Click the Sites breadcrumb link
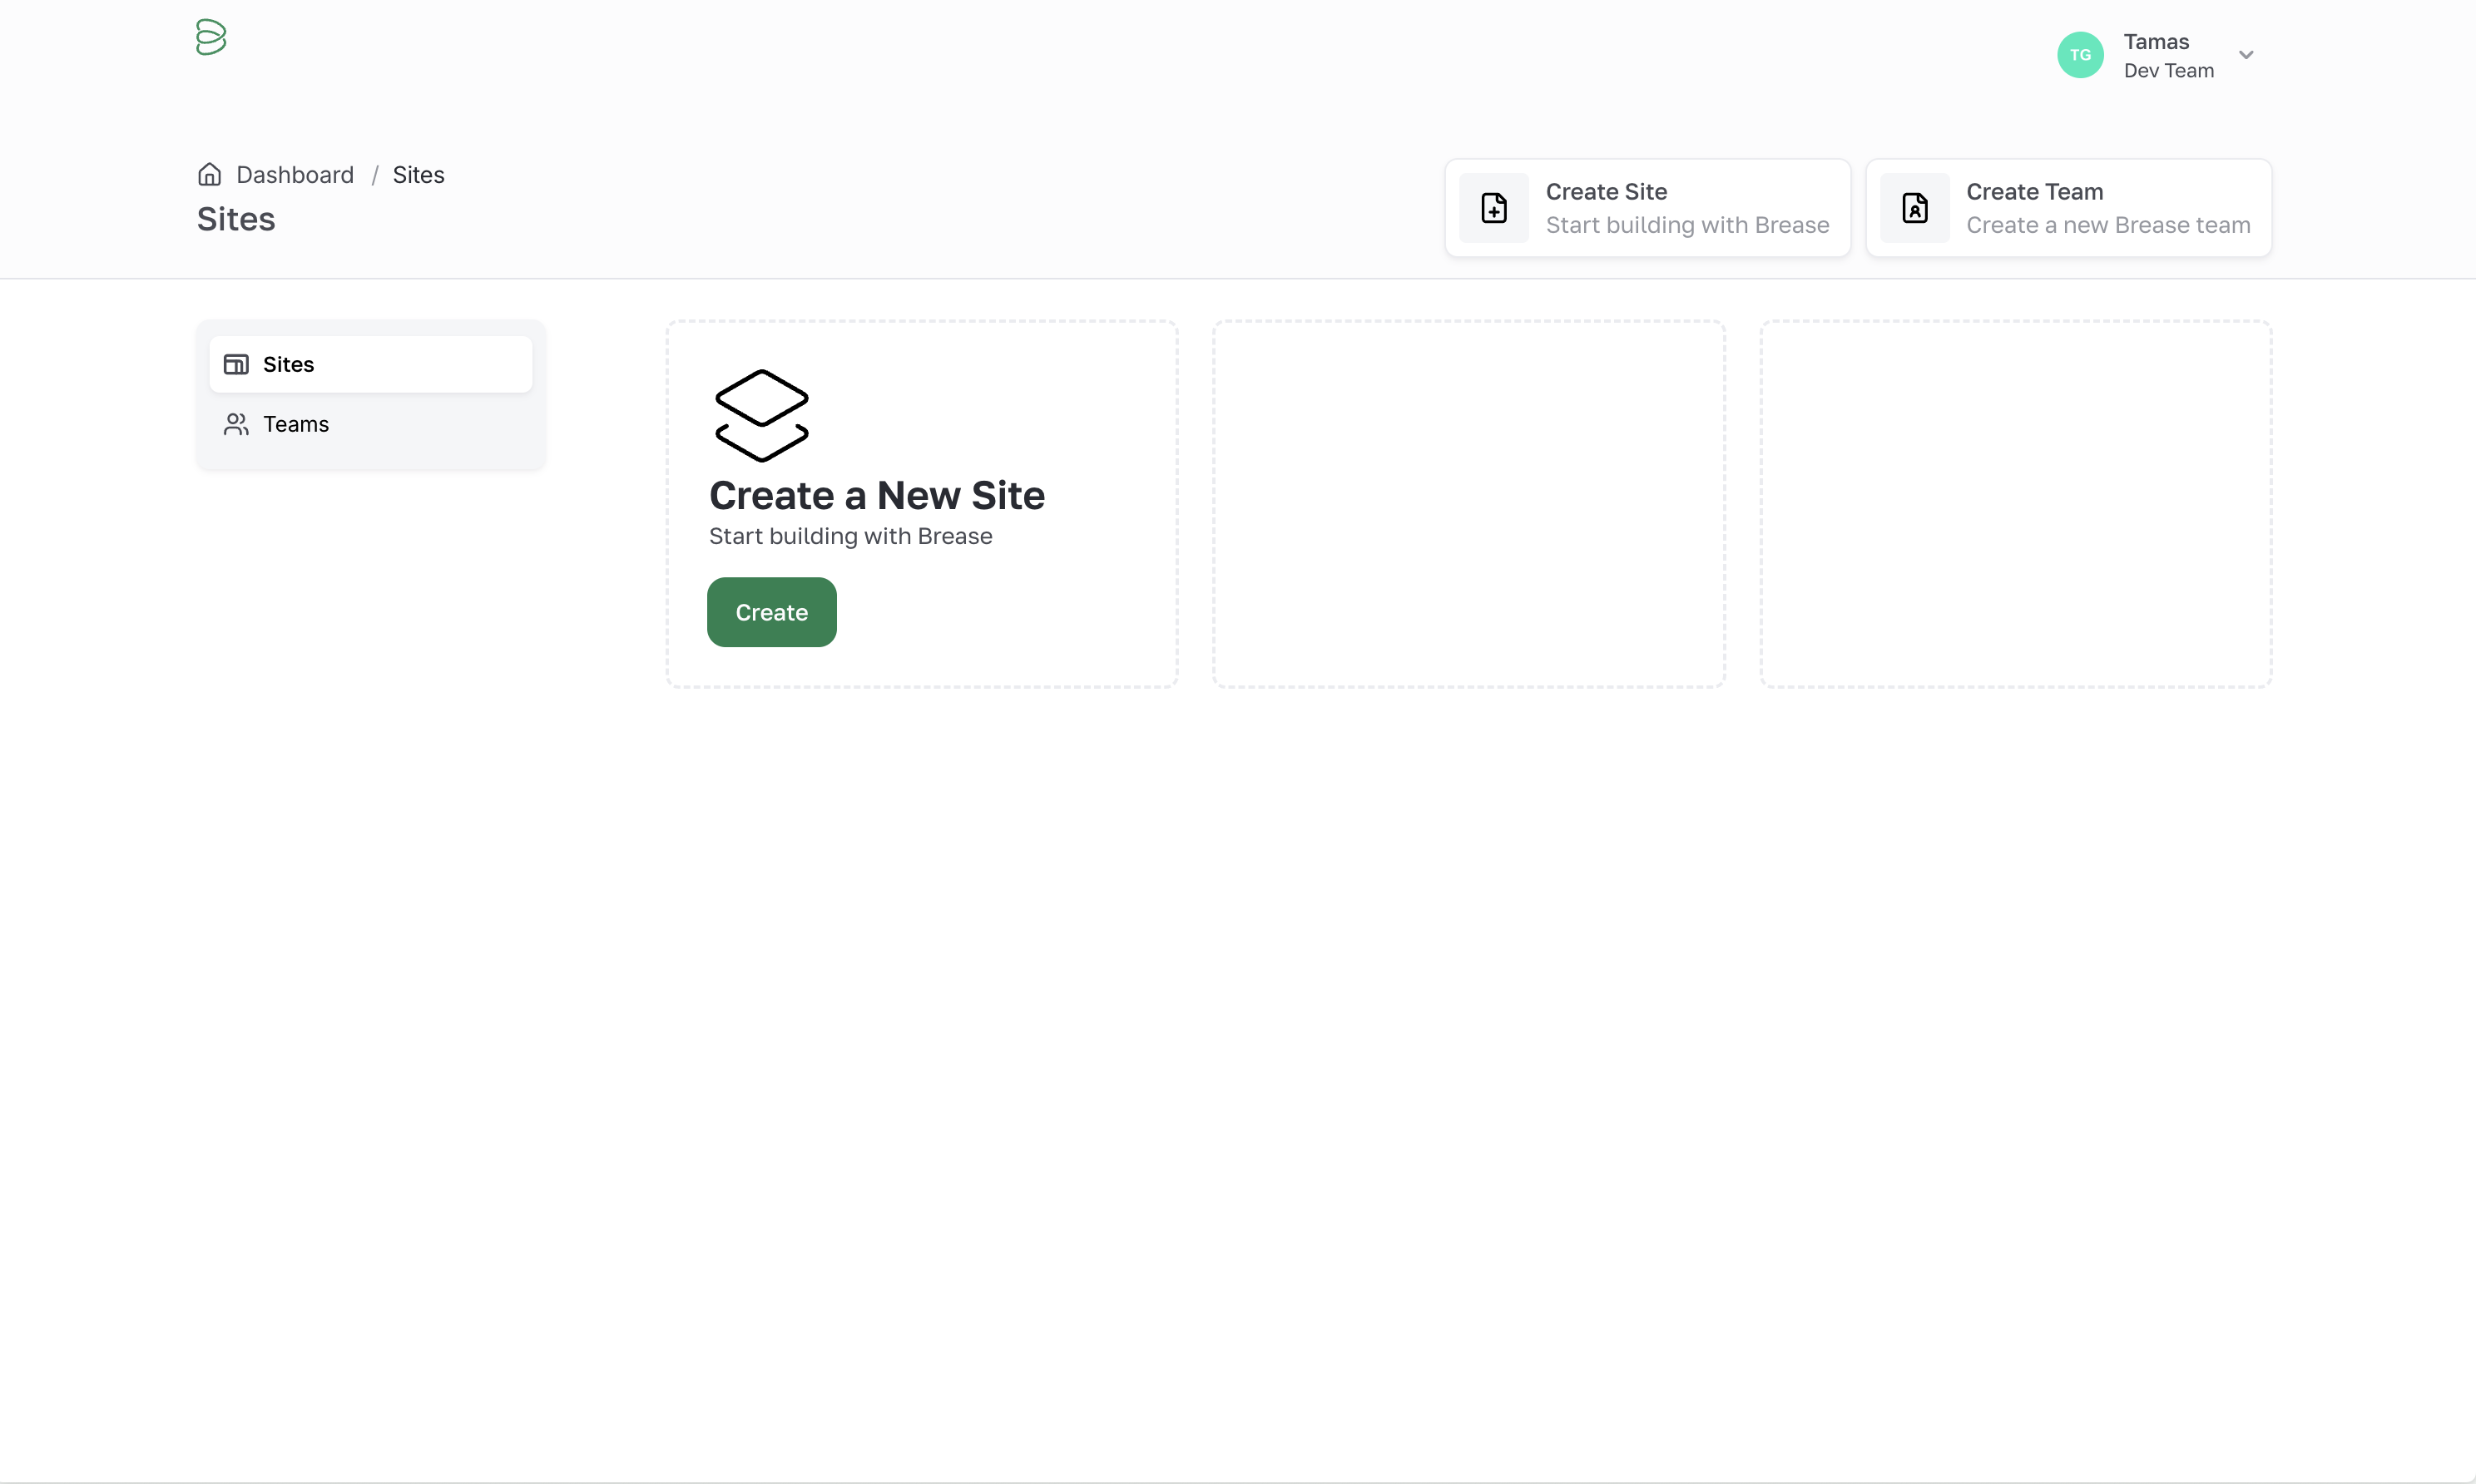Viewport: 2476px width, 1484px height. pyautogui.click(x=418, y=175)
